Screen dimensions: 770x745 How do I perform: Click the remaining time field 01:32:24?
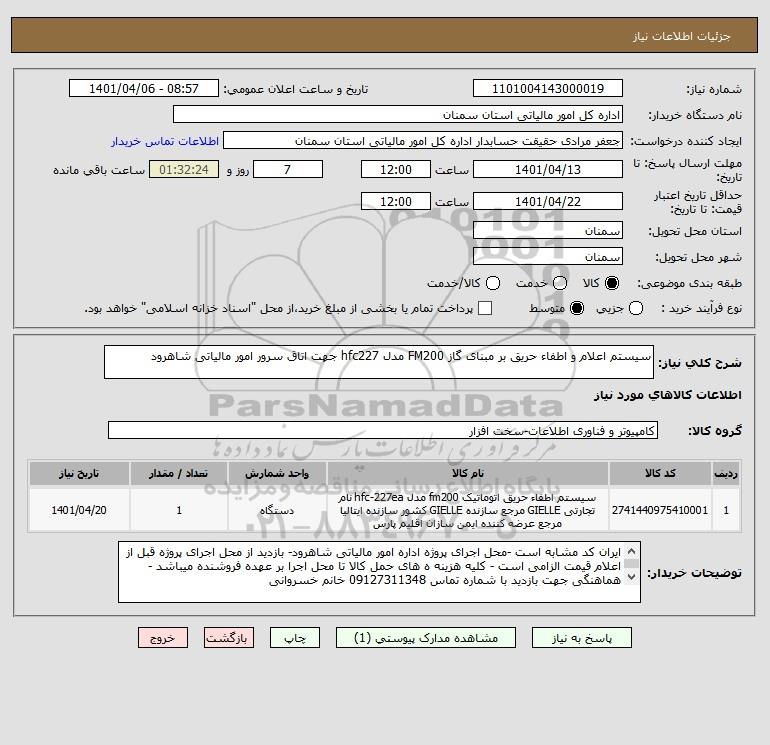(x=184, y=169)
